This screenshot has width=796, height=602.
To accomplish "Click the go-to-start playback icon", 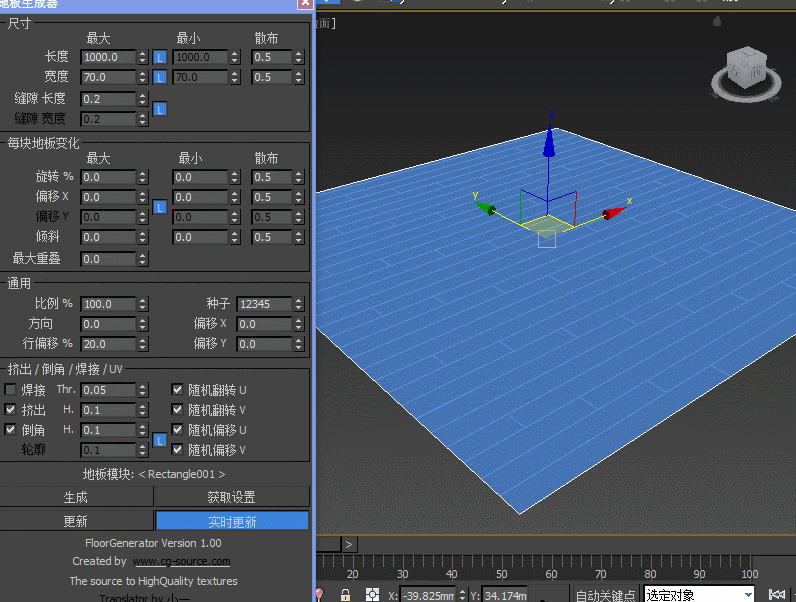I will point(776,595).
